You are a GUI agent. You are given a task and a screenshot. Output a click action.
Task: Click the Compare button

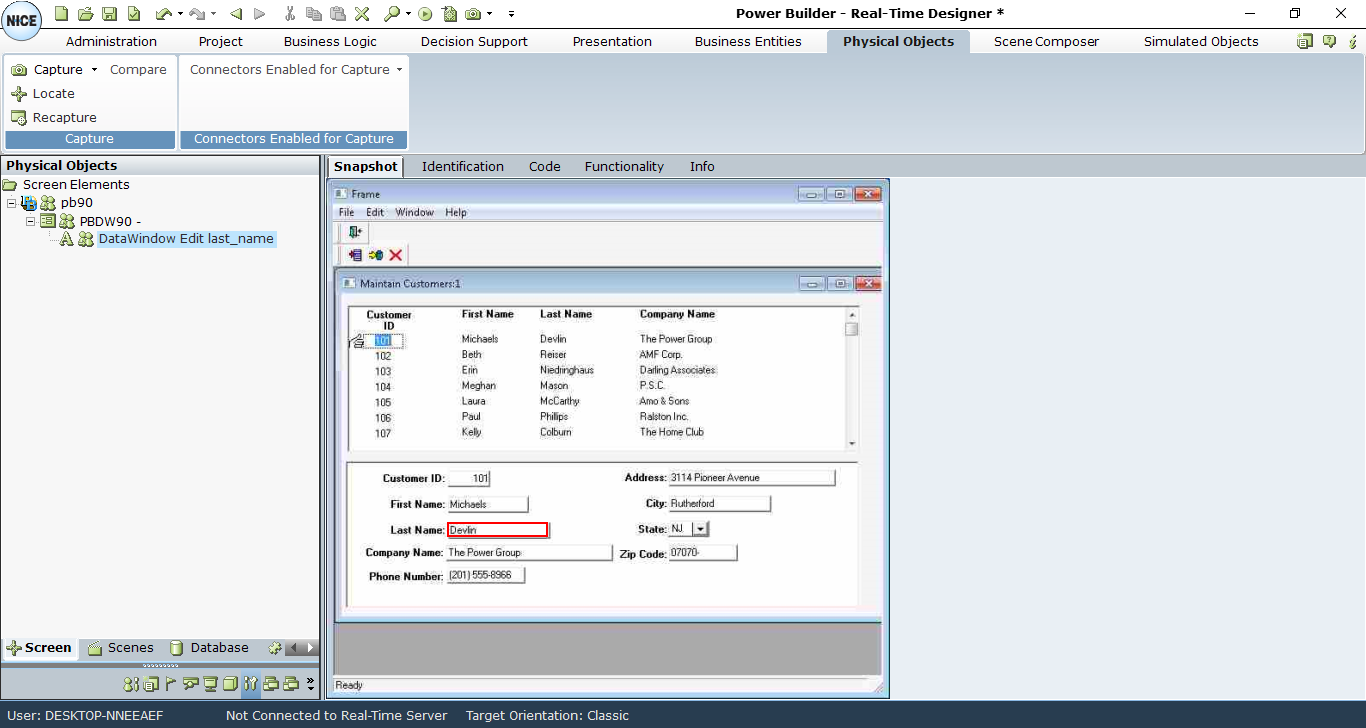138,70
